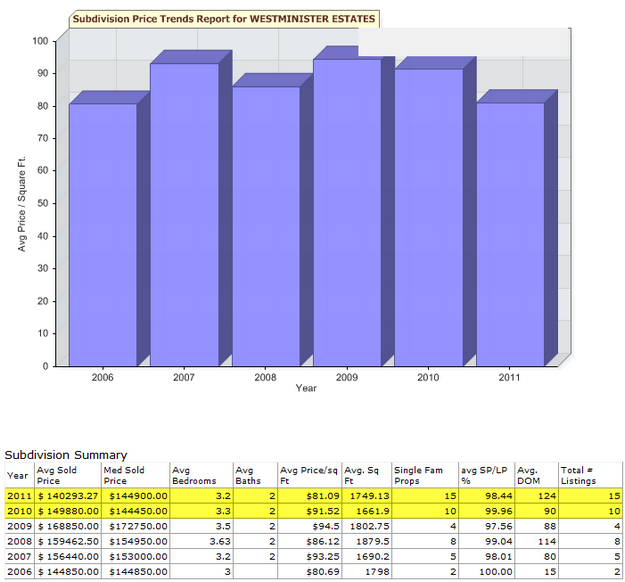
Task: Click the Subdivision Summary heading
Action: tap(66, 455)
